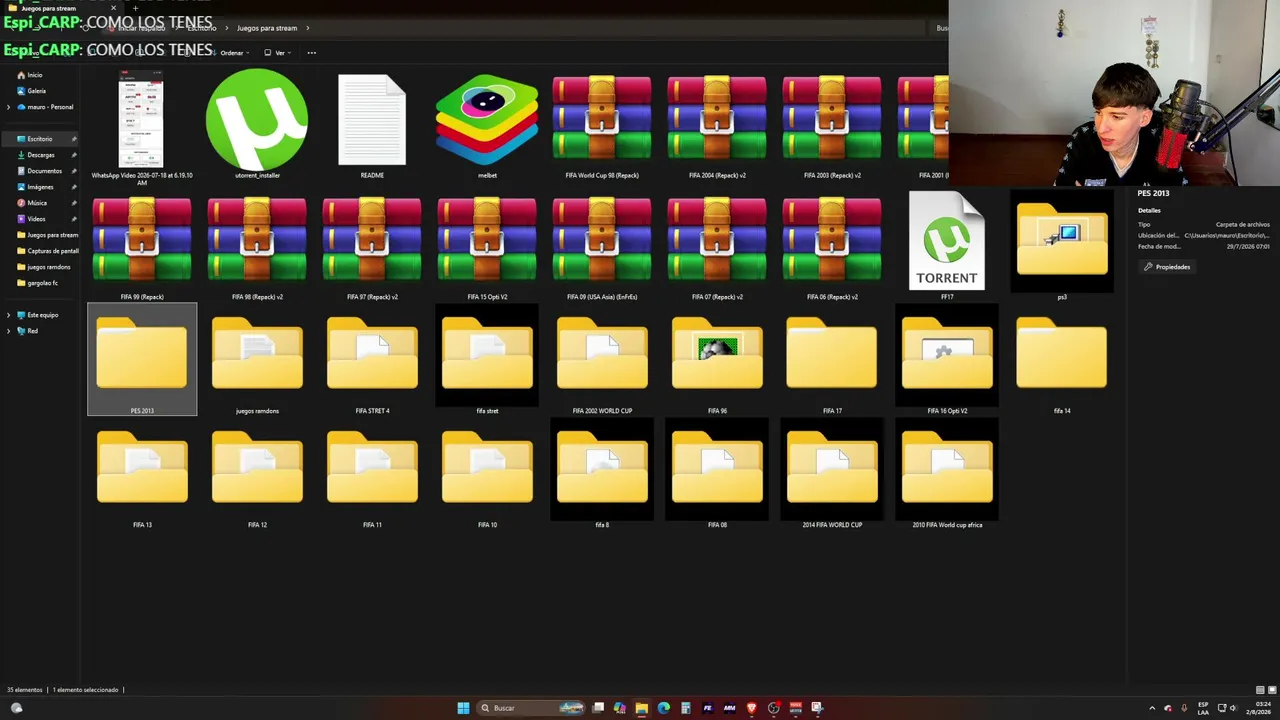
Task: Open Capturas de pantalla sidebar folder
Action: coord(47,251)
